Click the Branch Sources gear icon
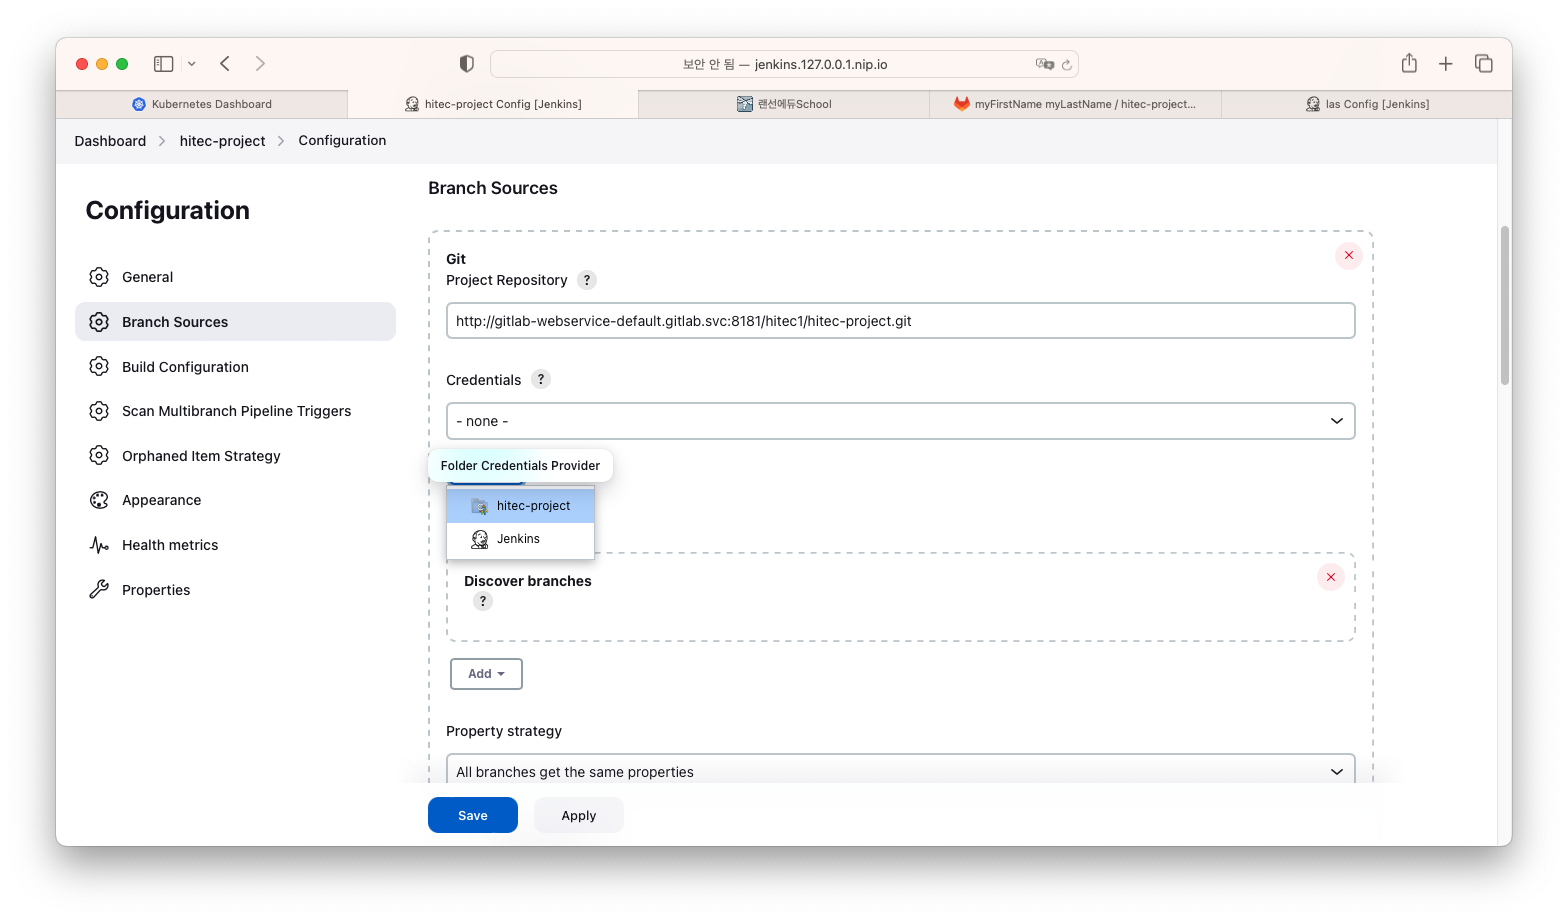The image size is (1568, 920). [x=99, y=322]
